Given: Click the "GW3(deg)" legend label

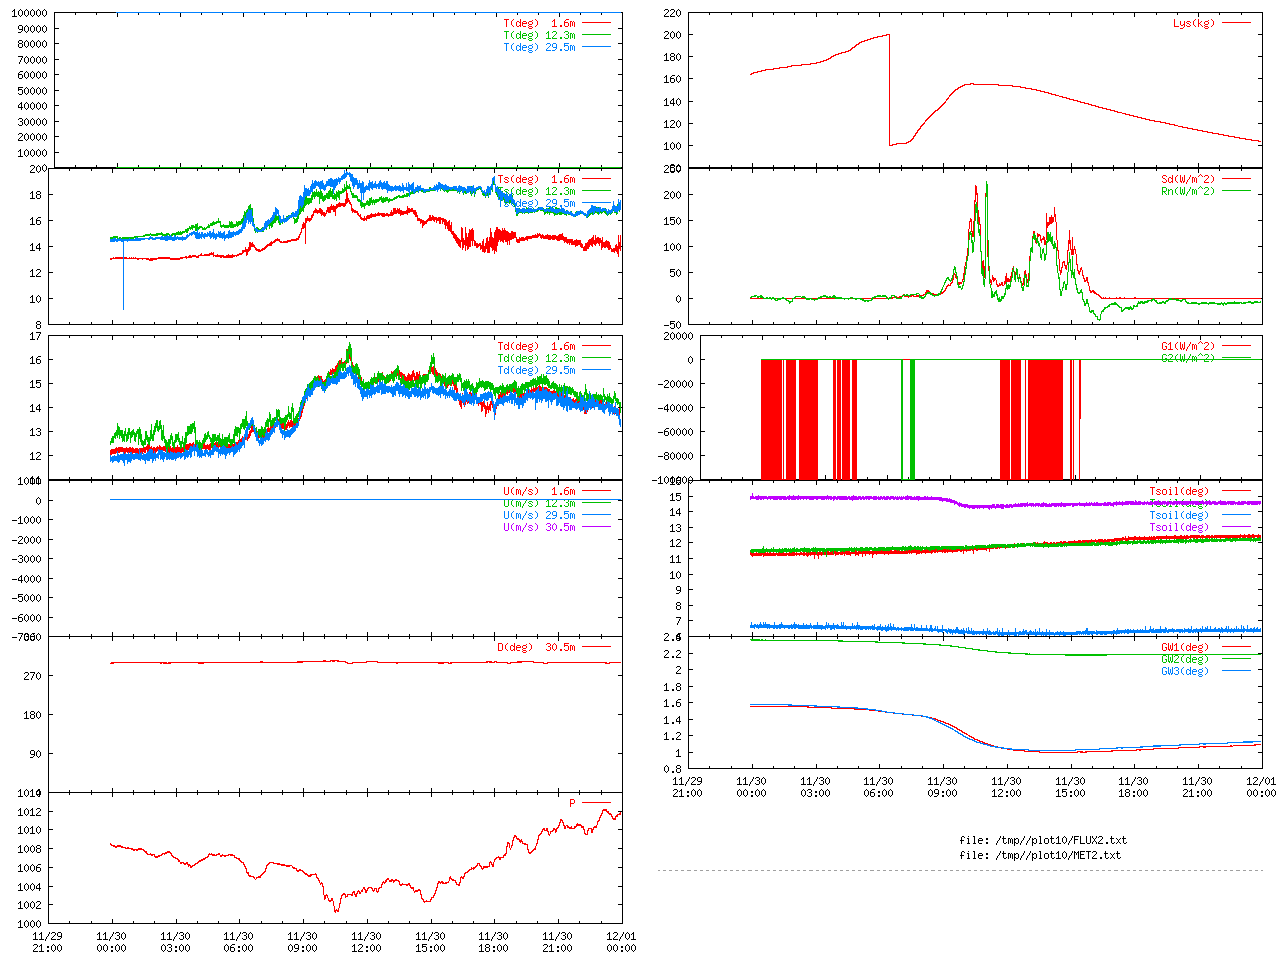Looking at the screenshot, I should point(1185,671).
